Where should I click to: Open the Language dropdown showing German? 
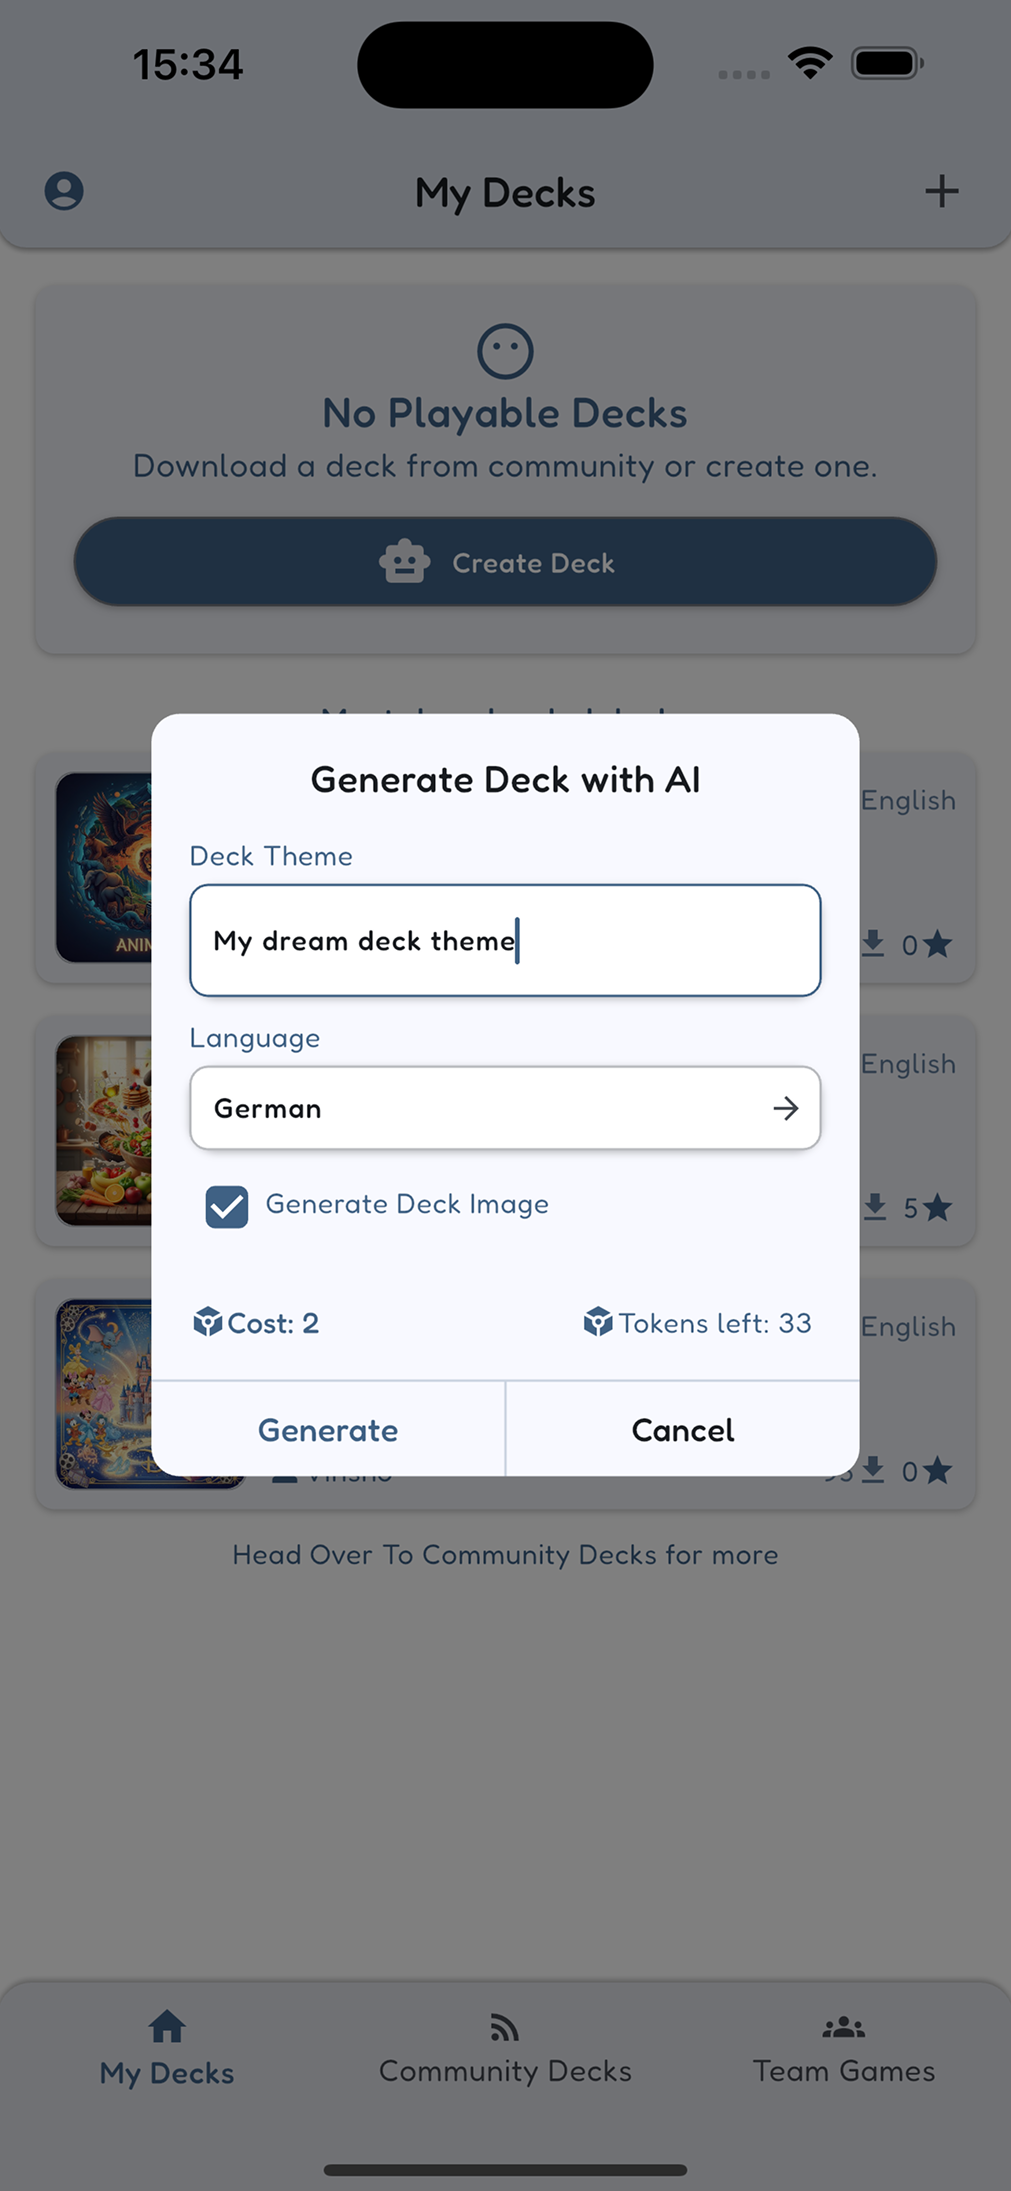[505, 1108]
